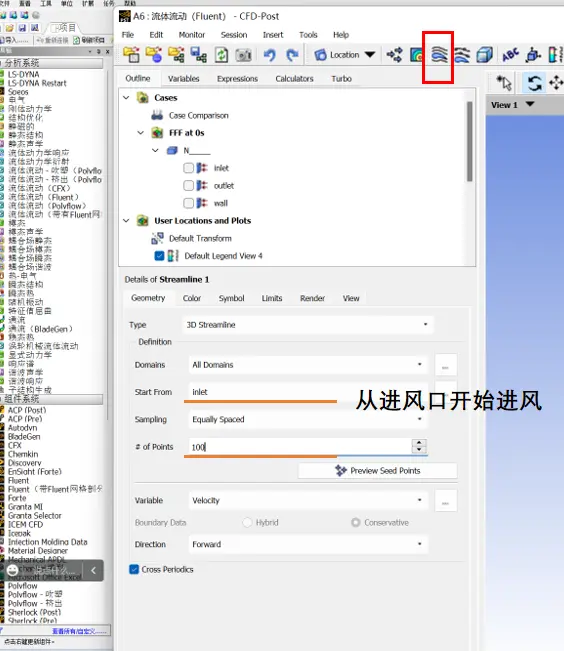This screenshot has height=651, width=564.
Task: Open the Session menu
Action: tap(234, 35)
